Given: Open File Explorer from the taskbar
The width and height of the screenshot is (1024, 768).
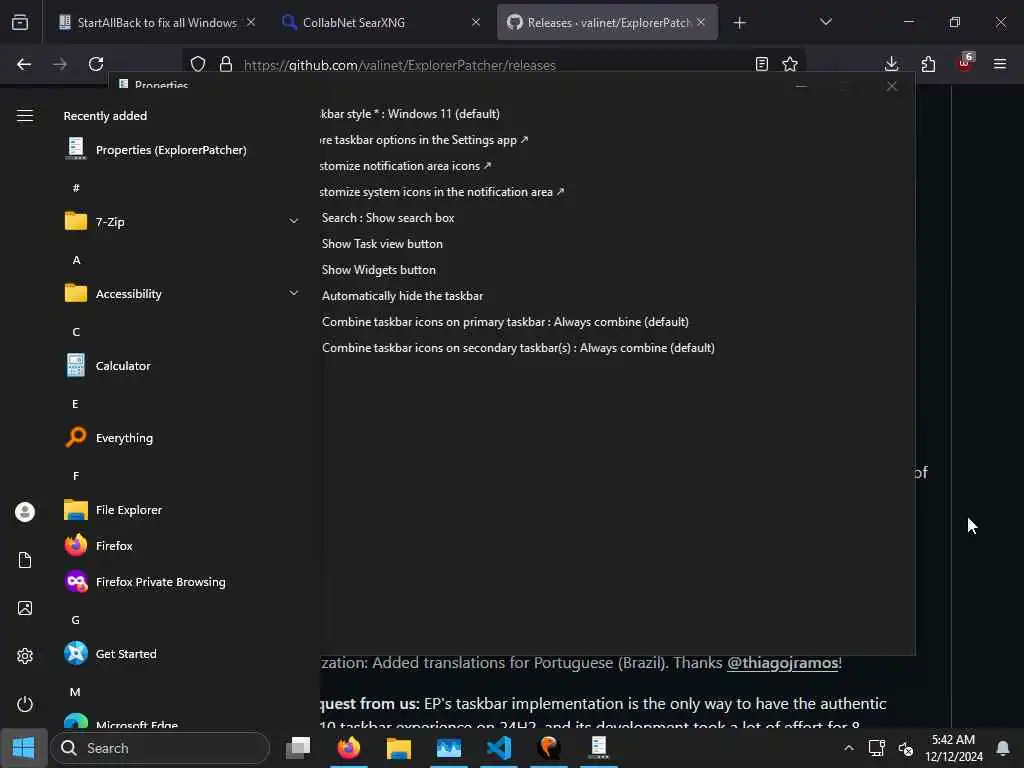Looking at the screenshot, I should point(398,748).
